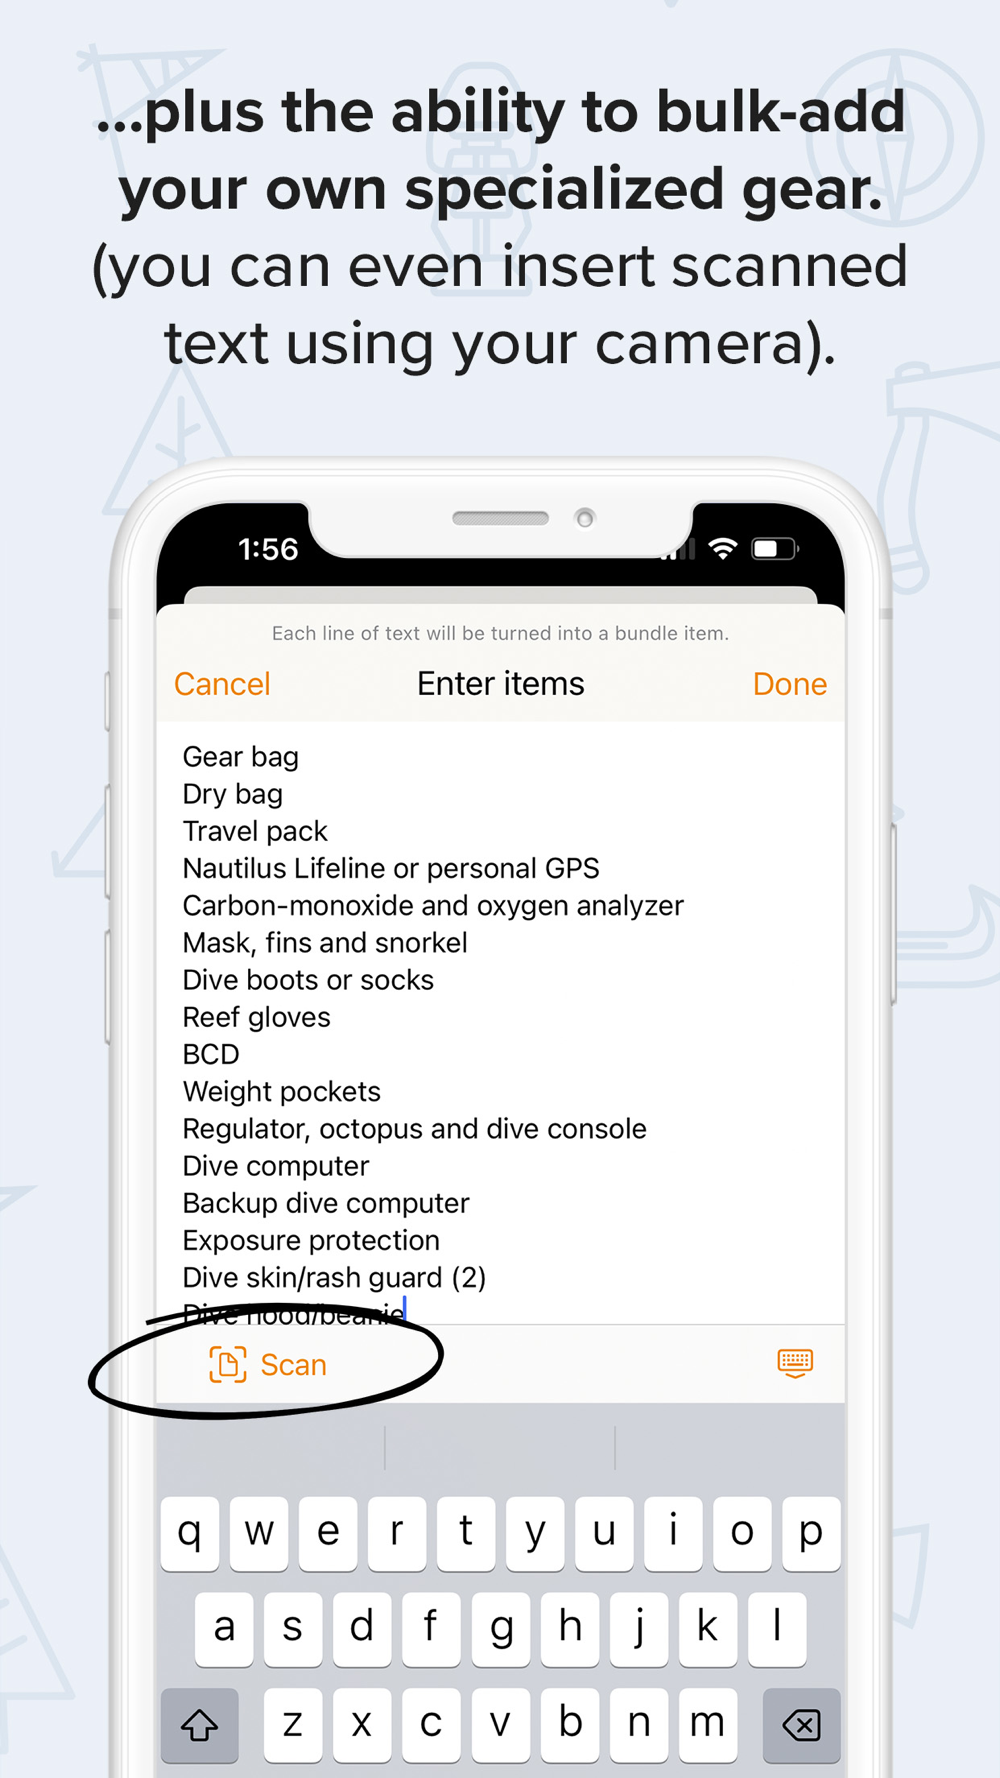The height and width of the screenshot is (1778, 1000).
Task: Tap the 'q' key on keyboard
Action: 190,1533
